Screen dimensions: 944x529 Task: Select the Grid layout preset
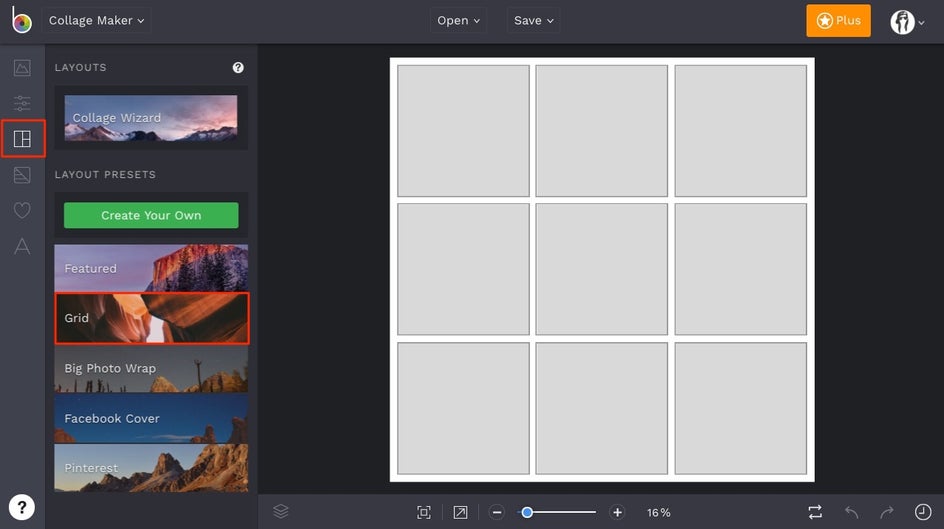click(x=151, y=318)
